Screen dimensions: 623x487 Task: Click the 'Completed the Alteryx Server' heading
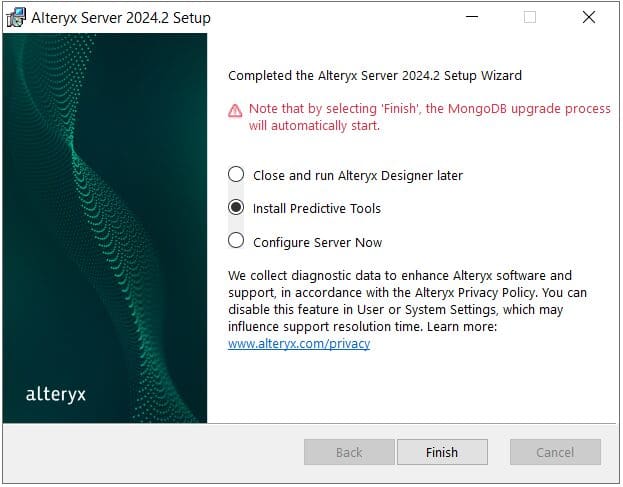[375, 75]
